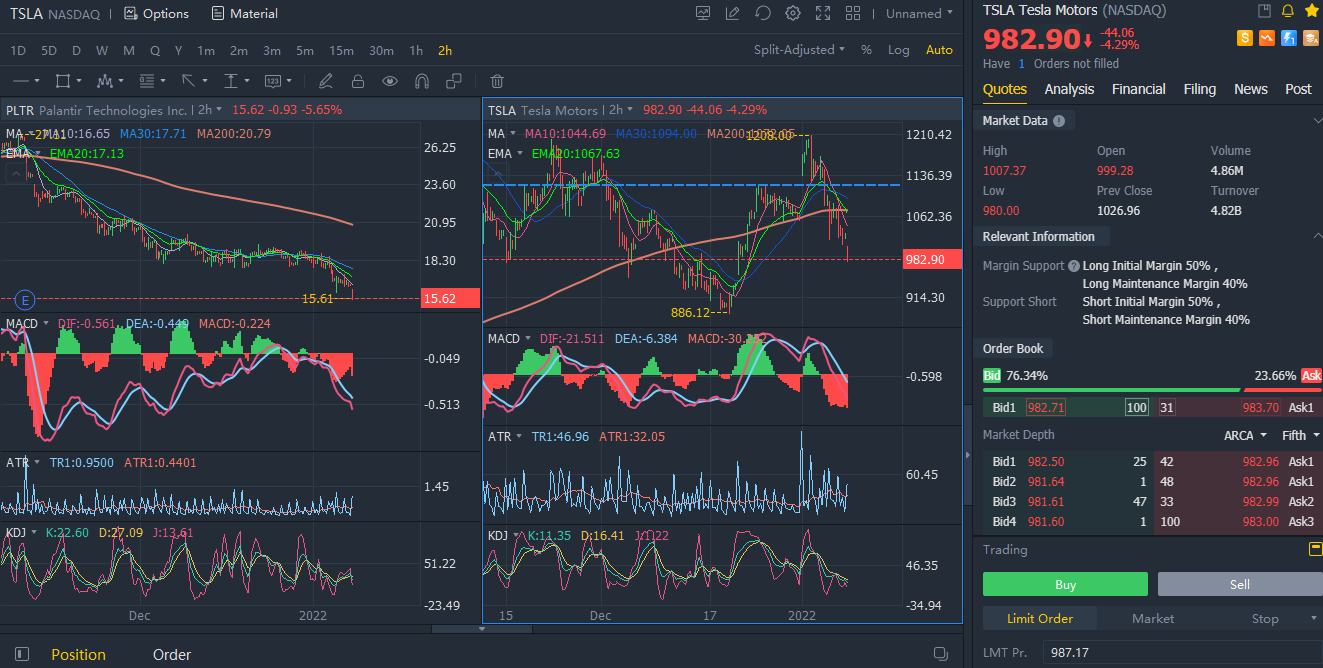
Task: Delete drawings with the trash icon
Action: coord(497,81)
